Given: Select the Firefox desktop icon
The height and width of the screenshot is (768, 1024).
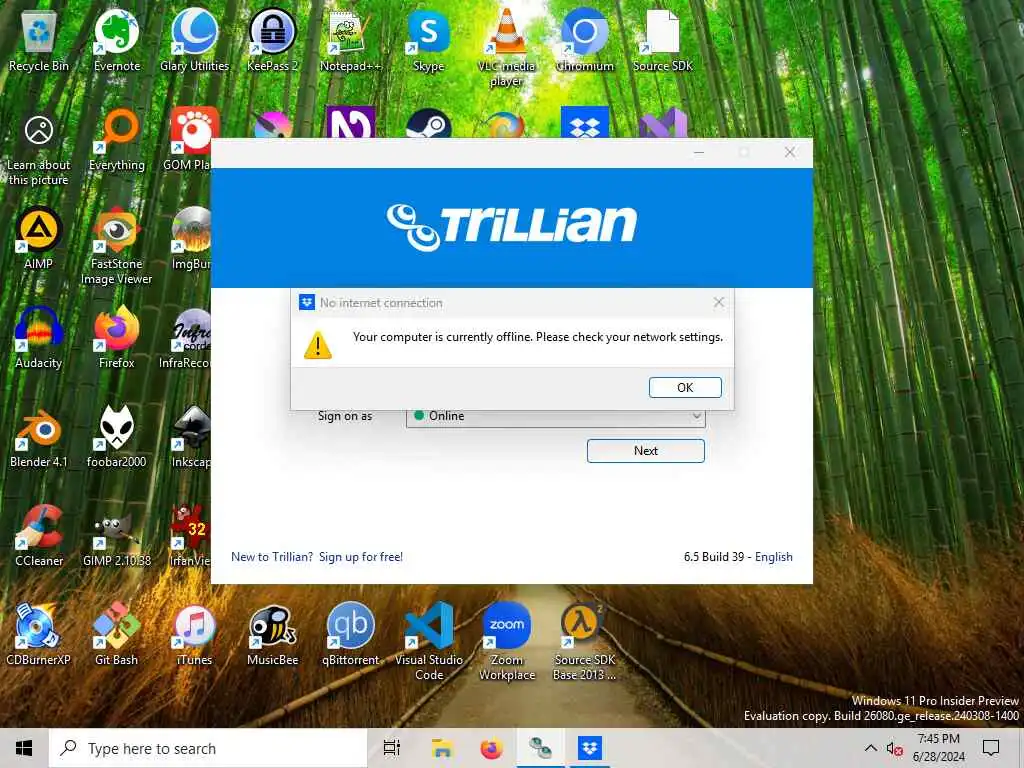Looking at the screenshot, I should point(117,338).
